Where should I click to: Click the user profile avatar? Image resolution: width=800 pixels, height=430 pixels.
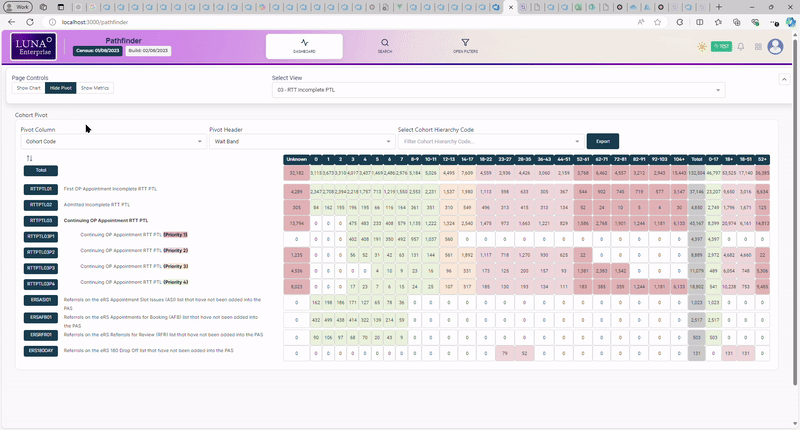click(x=775, y=46)
